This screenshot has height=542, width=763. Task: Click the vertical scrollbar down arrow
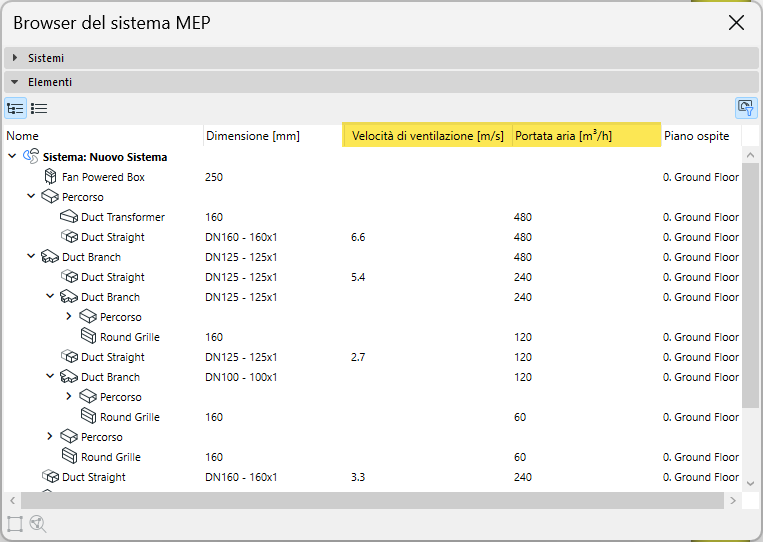750,481
